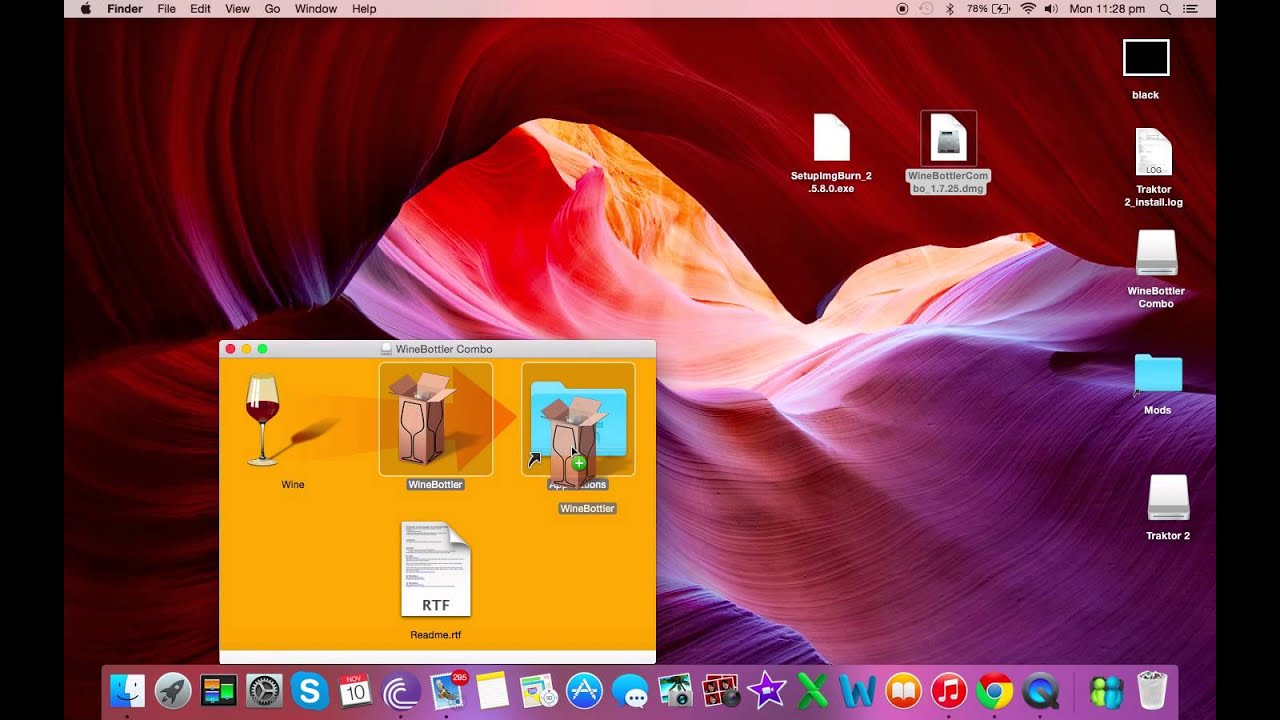Open the volume control in menu bar

1051,9
